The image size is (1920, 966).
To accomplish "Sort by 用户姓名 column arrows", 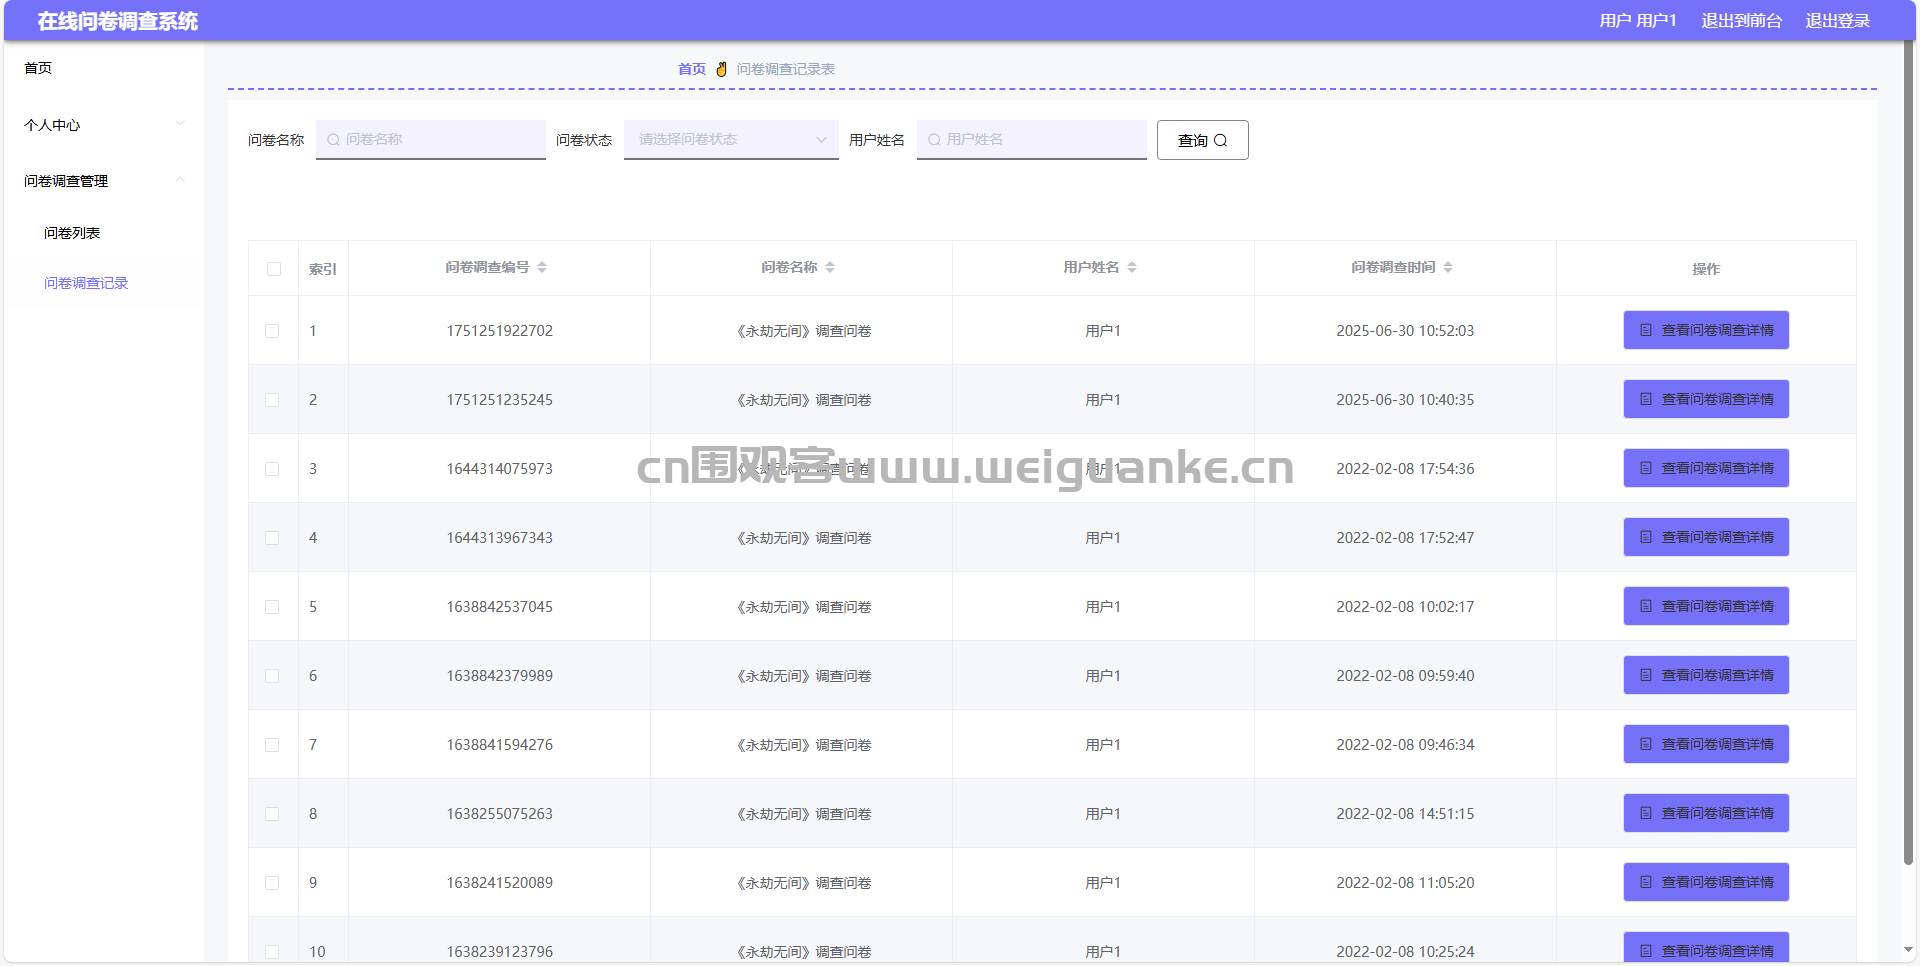I will pyautogui.click(x=1132, y=267).
